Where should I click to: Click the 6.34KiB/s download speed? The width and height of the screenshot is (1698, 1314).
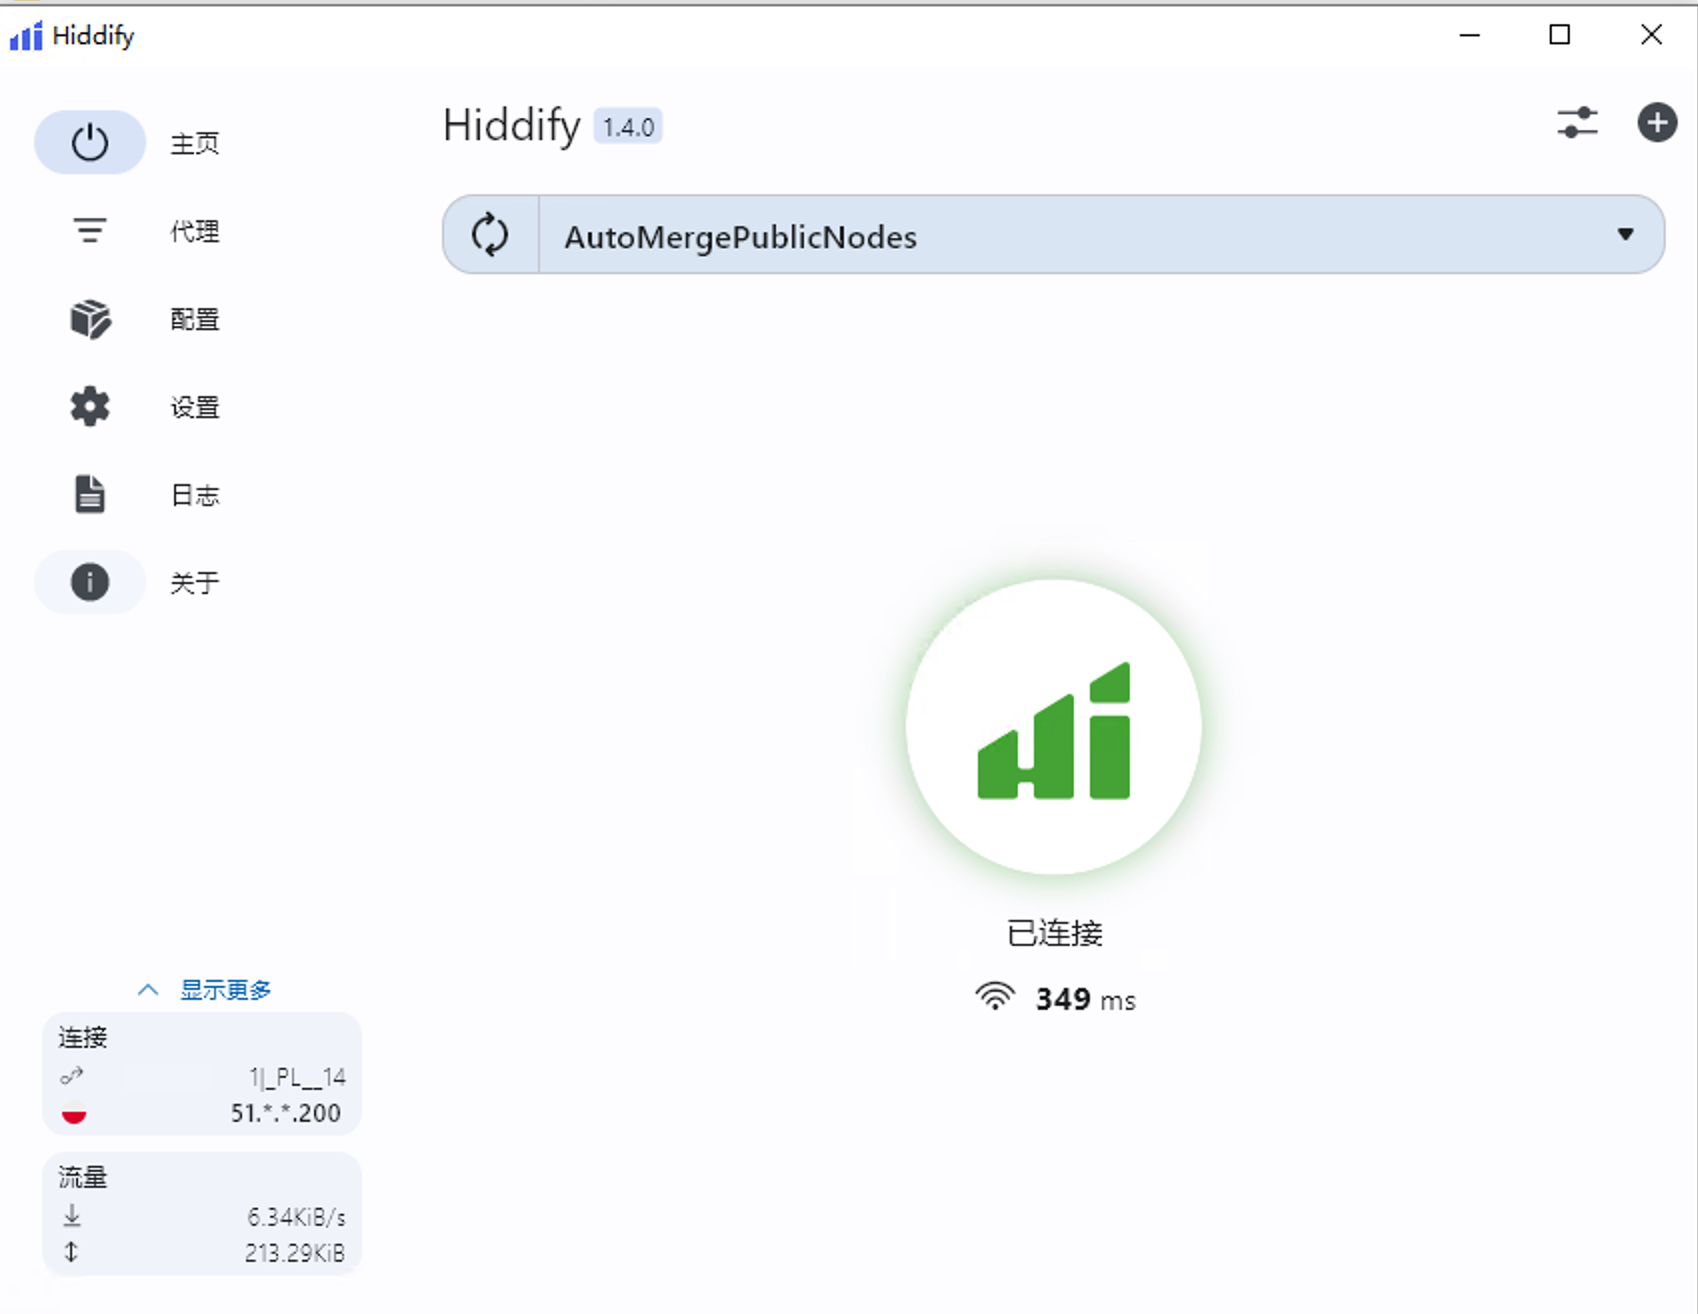[297, 1217]
